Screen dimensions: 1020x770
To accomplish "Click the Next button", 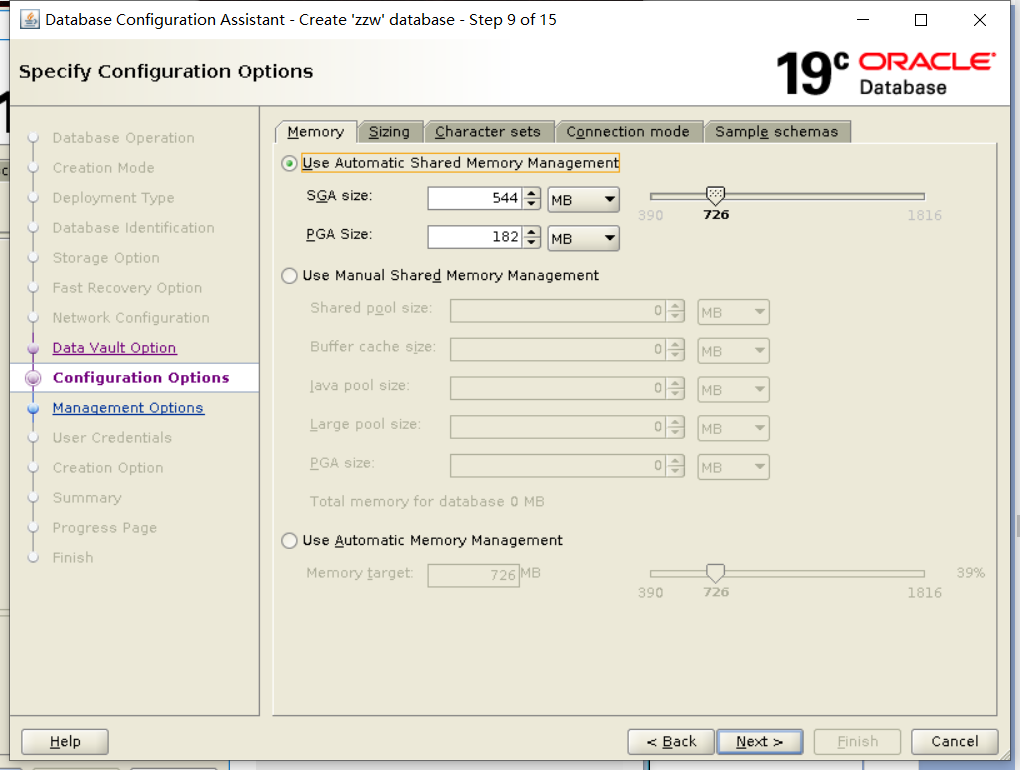I will click(x=759, y=741).
